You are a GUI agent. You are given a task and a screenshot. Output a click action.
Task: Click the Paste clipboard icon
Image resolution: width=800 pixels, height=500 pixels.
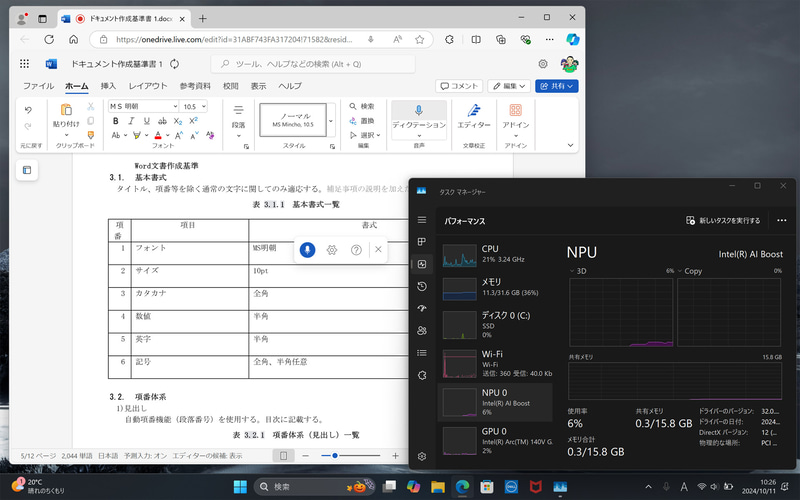point(66,110)
